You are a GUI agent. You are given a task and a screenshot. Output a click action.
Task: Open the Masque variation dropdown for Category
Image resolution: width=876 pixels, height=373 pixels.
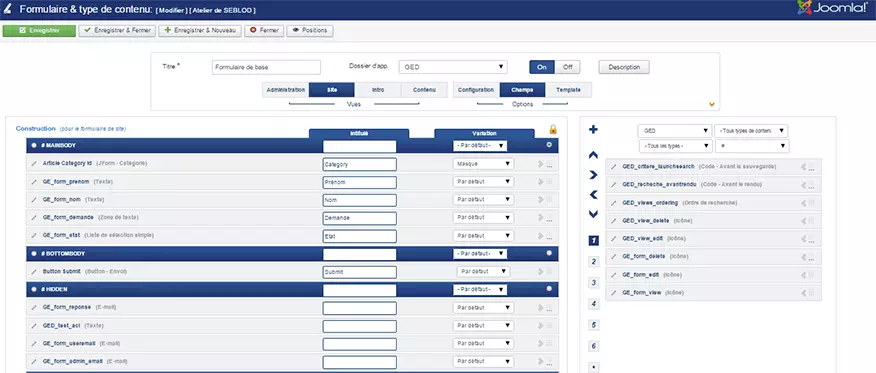tap(483, 164)
